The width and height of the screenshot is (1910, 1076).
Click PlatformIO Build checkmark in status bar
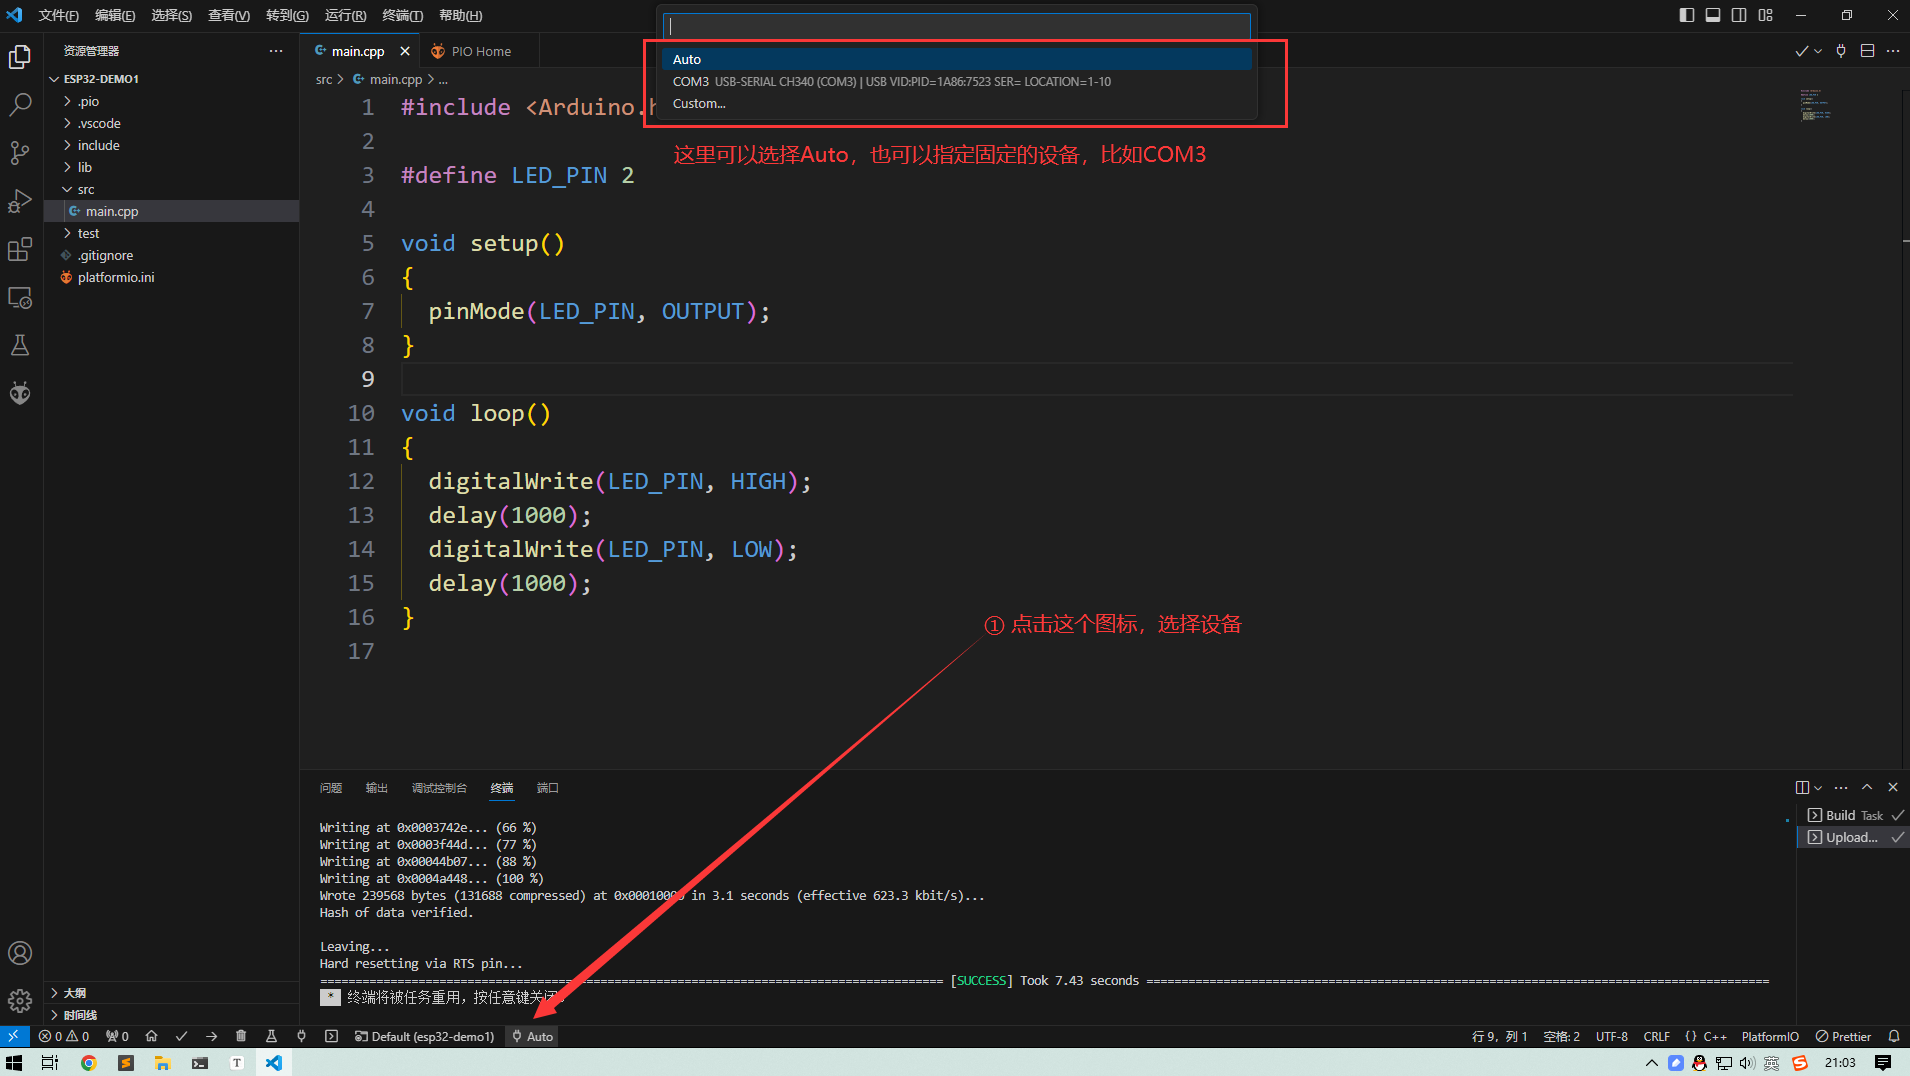181,1036
